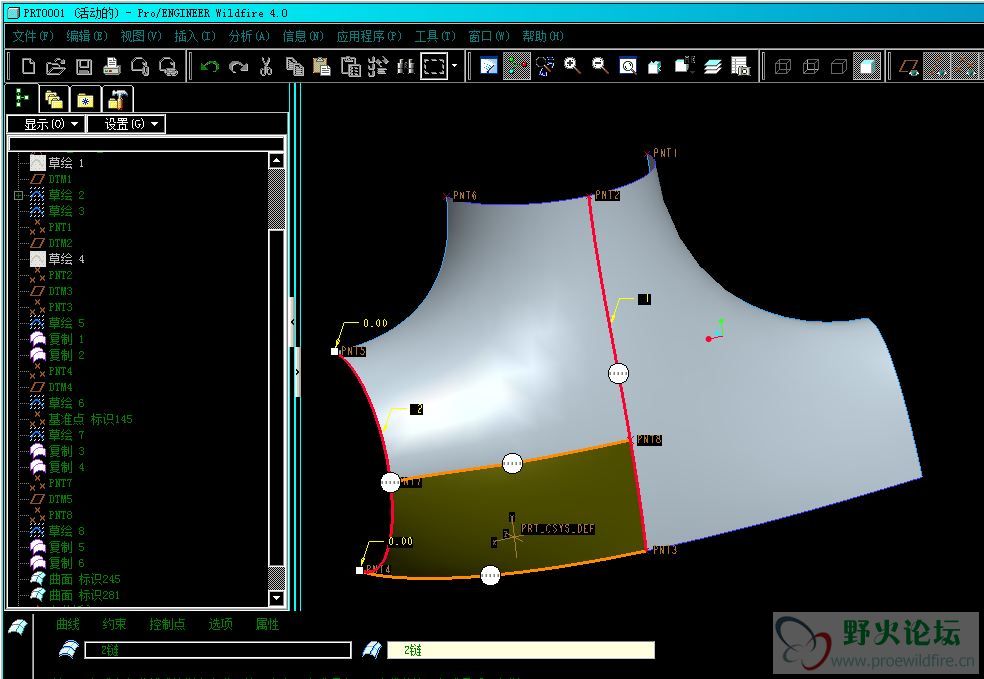Switch to No Hidden display mode

[838, 66]
